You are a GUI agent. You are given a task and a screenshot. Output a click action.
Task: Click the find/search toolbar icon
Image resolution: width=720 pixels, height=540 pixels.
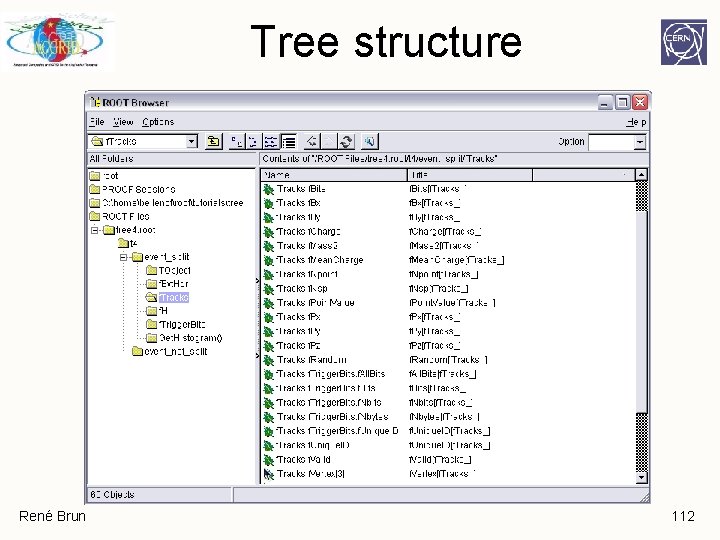tap(370, 141)
